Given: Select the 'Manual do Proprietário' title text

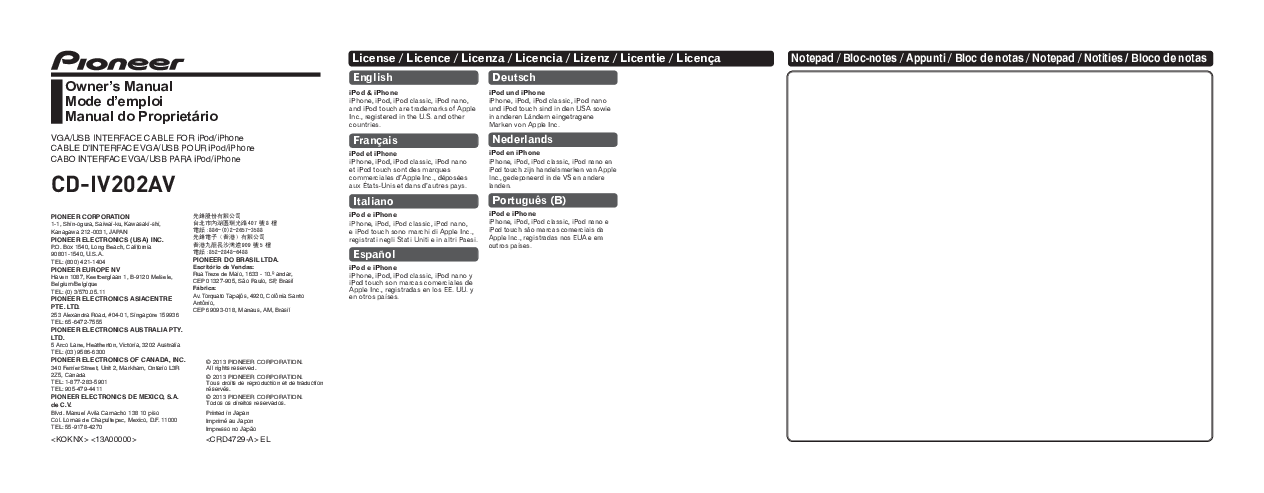Looking at the screenshot, I should tap(141, 117).
